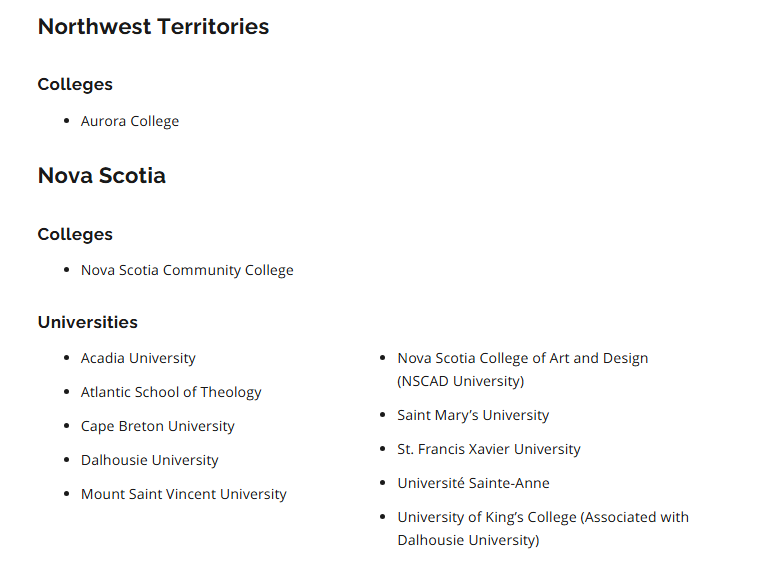Viewport: 782px width, 574px height.
Task: Choose Saint Mary's University
Action: 473,415
